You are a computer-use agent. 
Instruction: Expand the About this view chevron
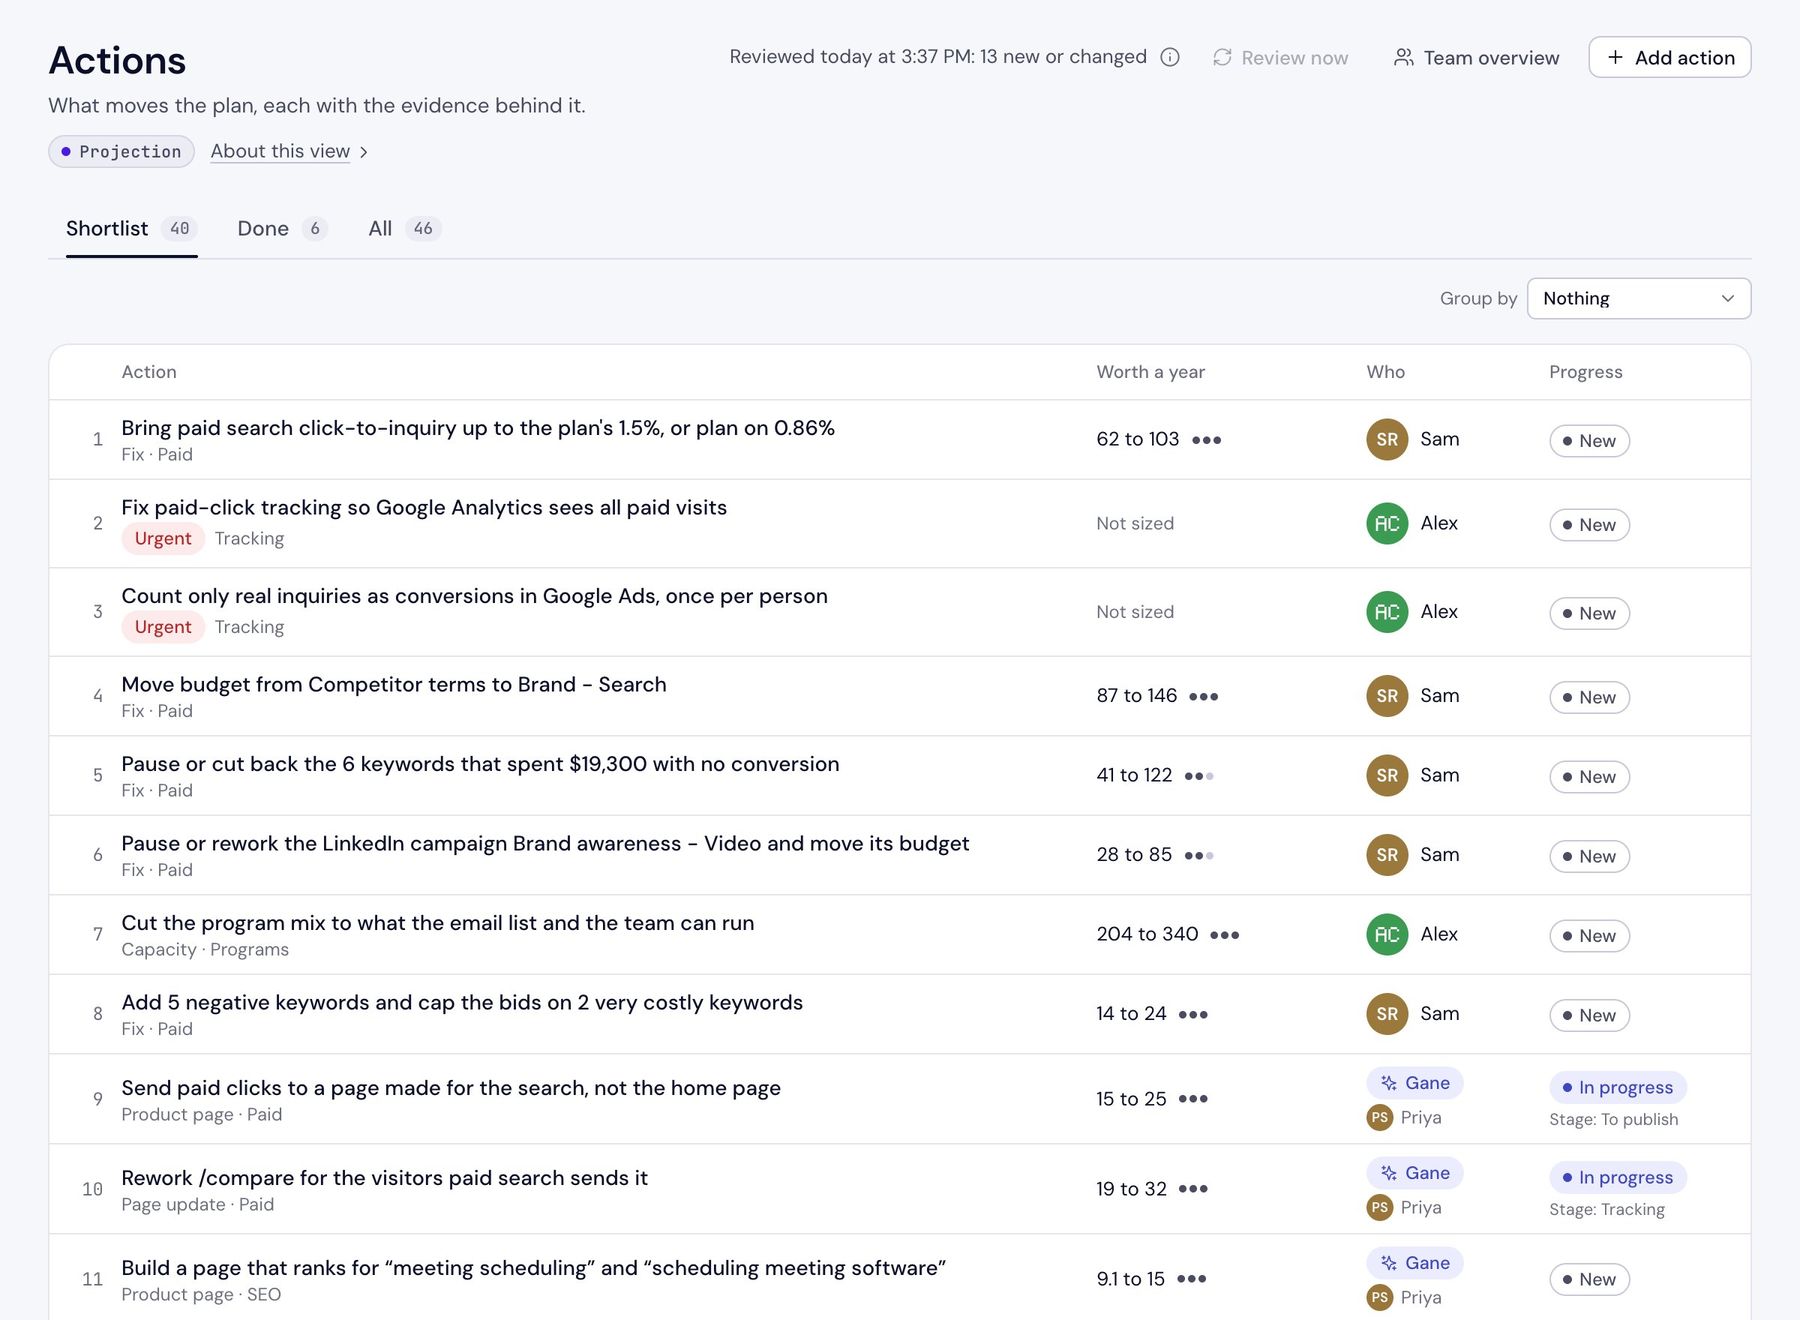tap(364, 152)
